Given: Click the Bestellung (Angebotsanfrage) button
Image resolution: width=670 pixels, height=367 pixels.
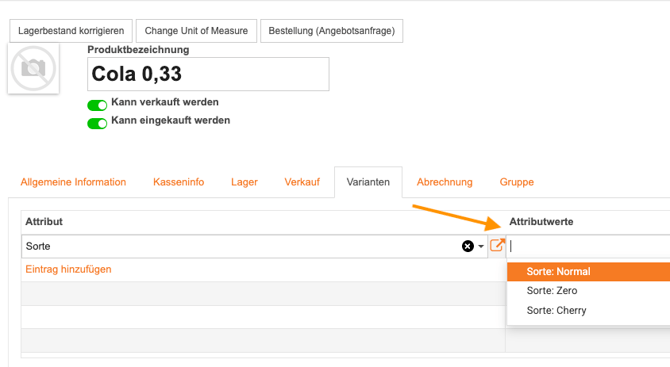Looking at the screenshot, I should point(332,31).
